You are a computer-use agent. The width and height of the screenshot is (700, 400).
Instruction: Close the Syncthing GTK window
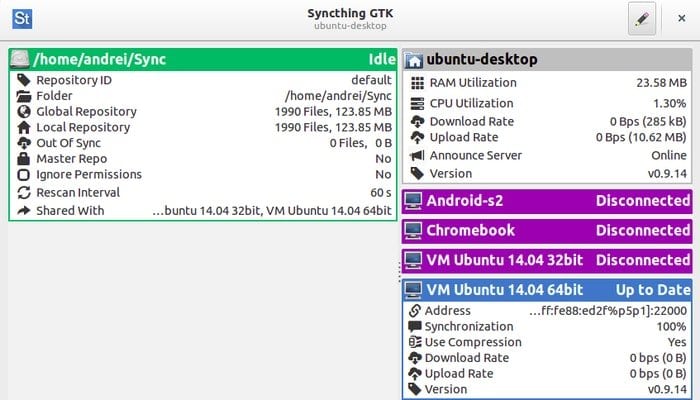pyautogui.click(x=681, y=18)
